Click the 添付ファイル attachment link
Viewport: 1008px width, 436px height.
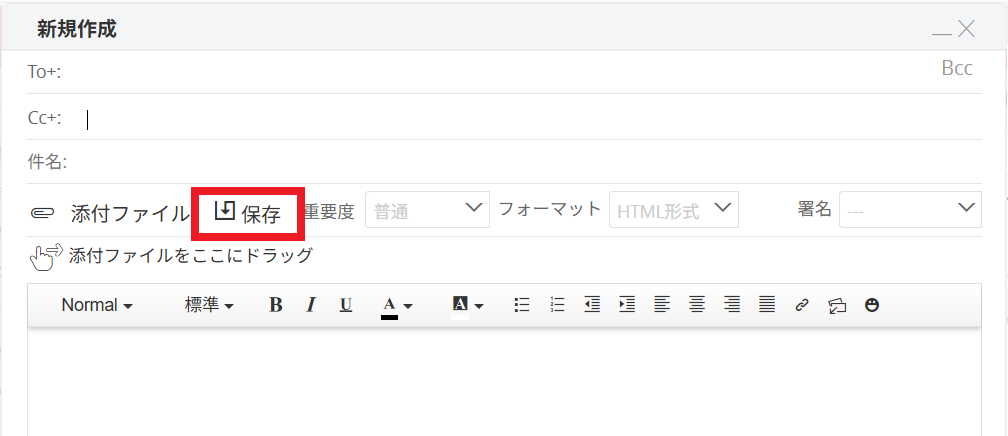[130, 213]
